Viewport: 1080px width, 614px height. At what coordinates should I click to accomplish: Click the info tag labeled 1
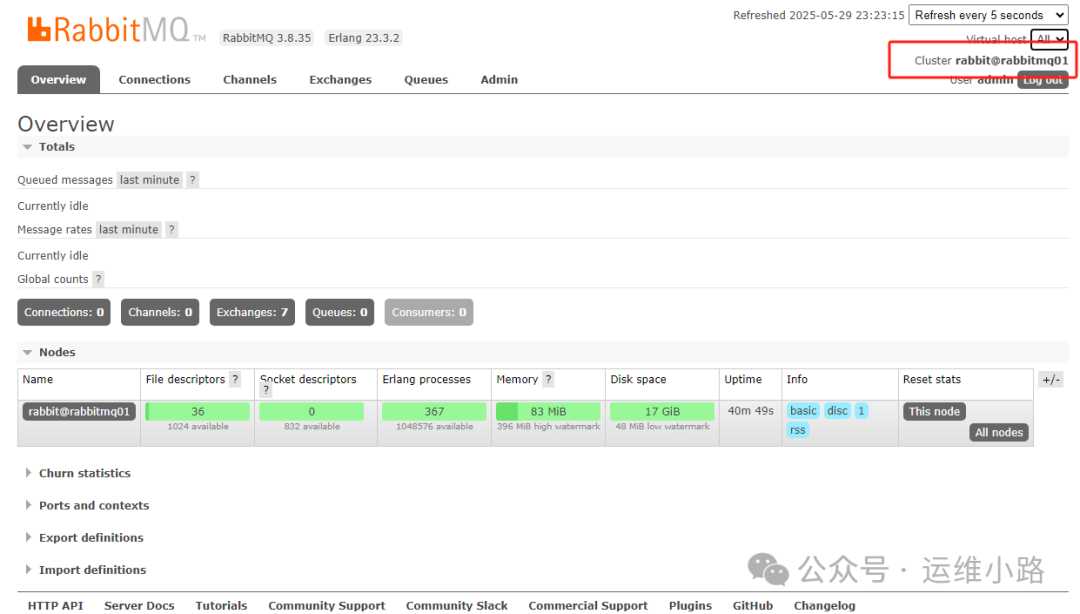(861, 411)
